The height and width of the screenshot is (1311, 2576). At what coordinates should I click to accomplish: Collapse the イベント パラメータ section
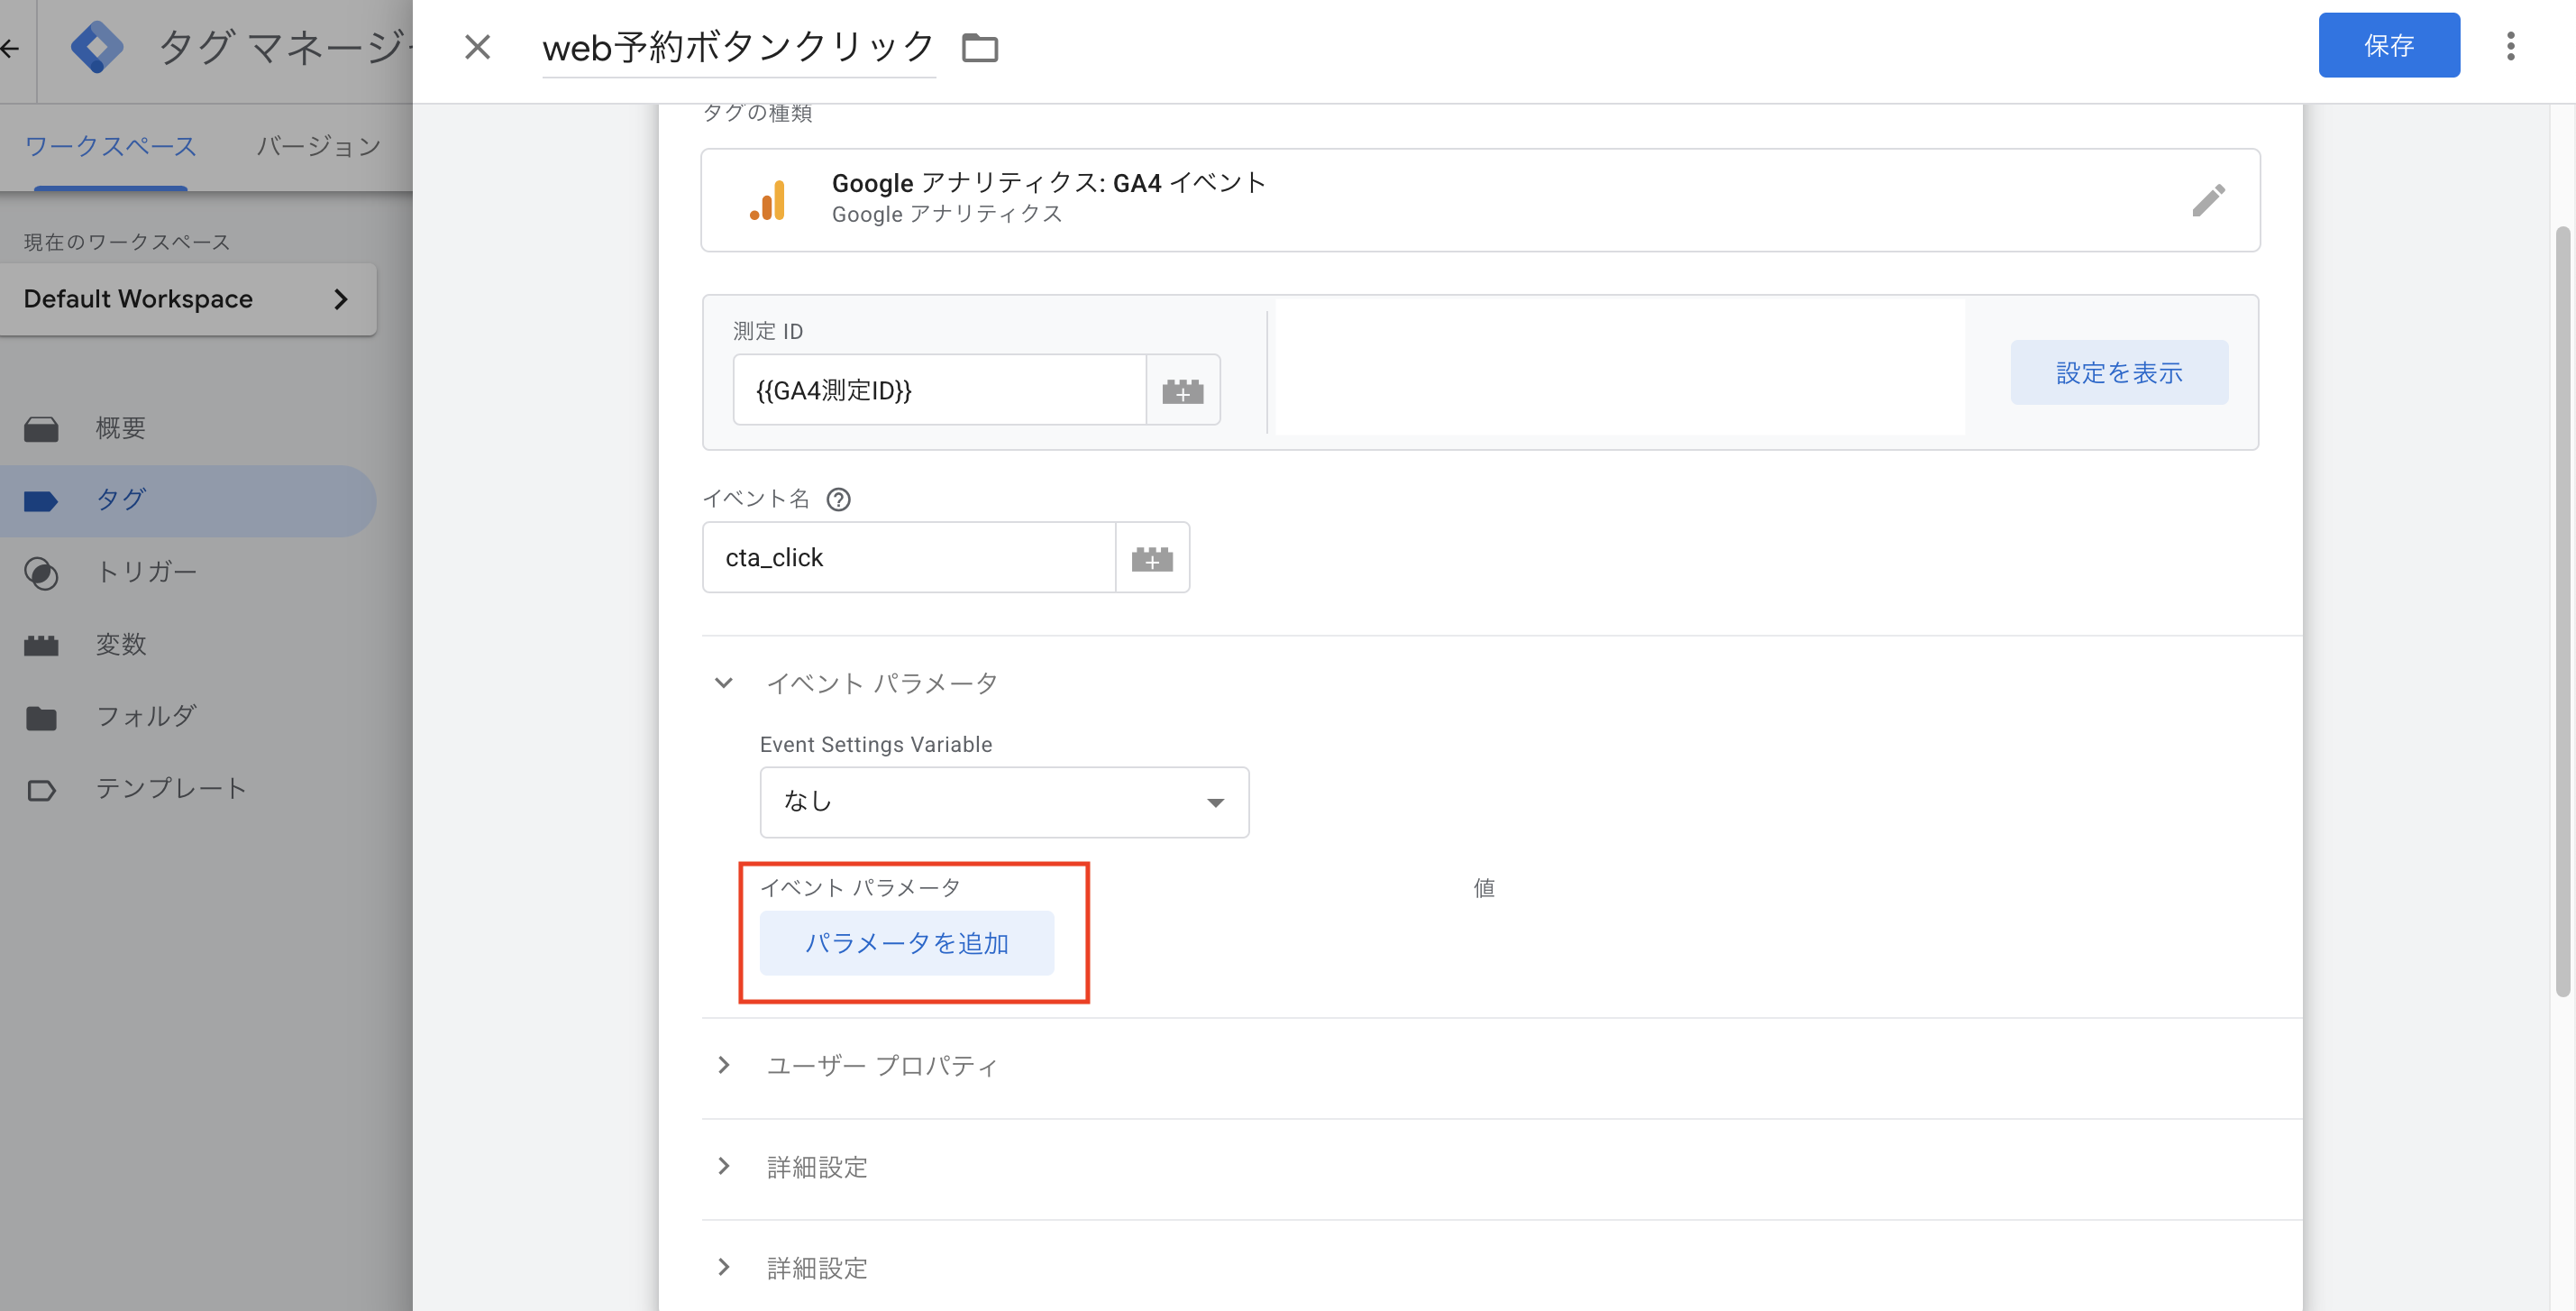[x=723, y=683]
